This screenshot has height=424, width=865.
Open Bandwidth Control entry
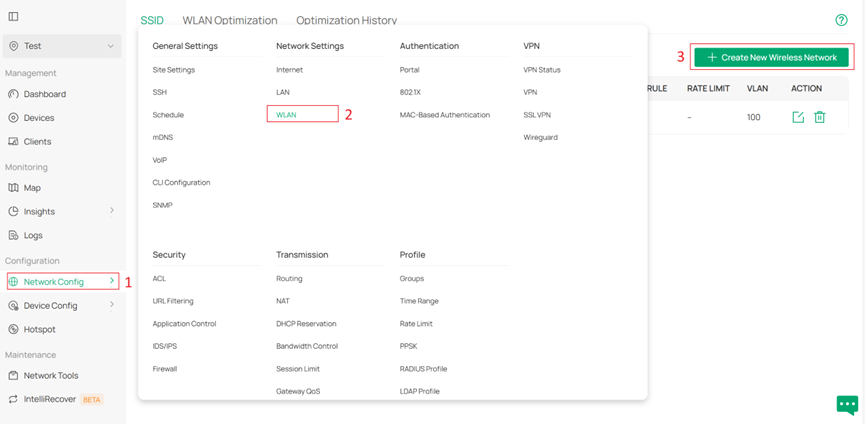307,346
